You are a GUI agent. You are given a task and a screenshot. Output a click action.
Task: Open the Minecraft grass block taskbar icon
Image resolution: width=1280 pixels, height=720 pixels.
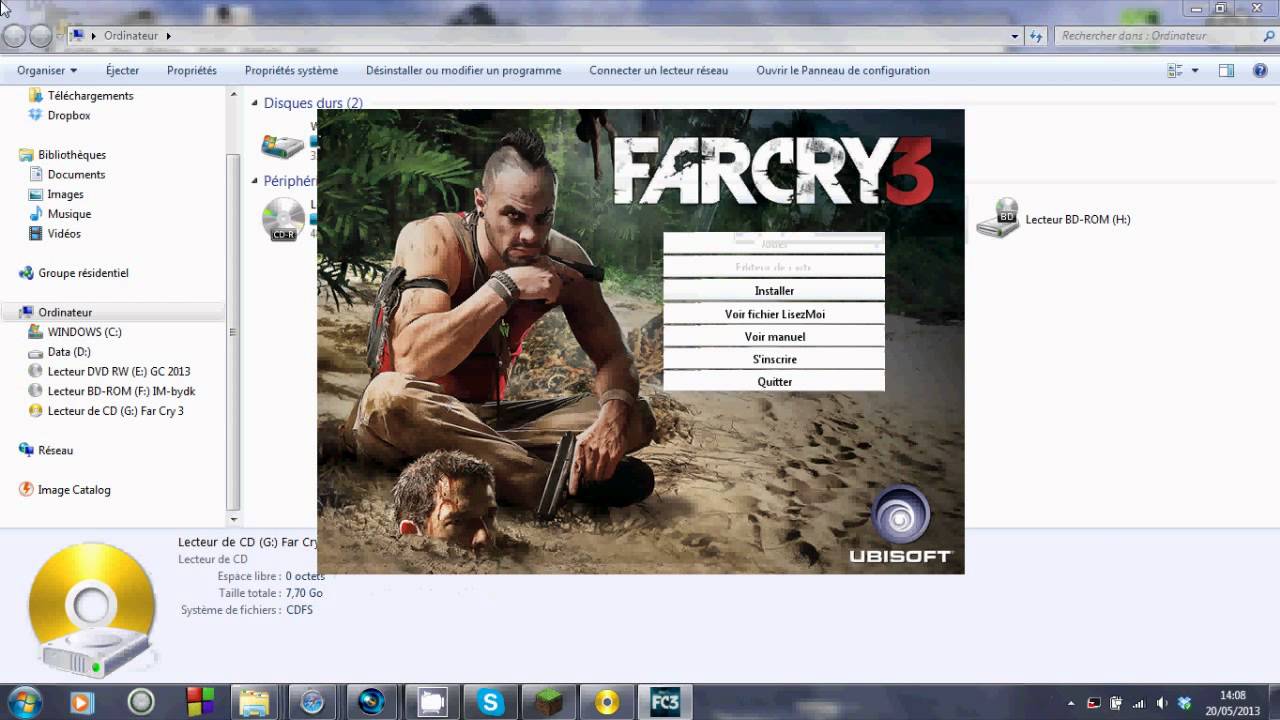click(x=549, y=703)
